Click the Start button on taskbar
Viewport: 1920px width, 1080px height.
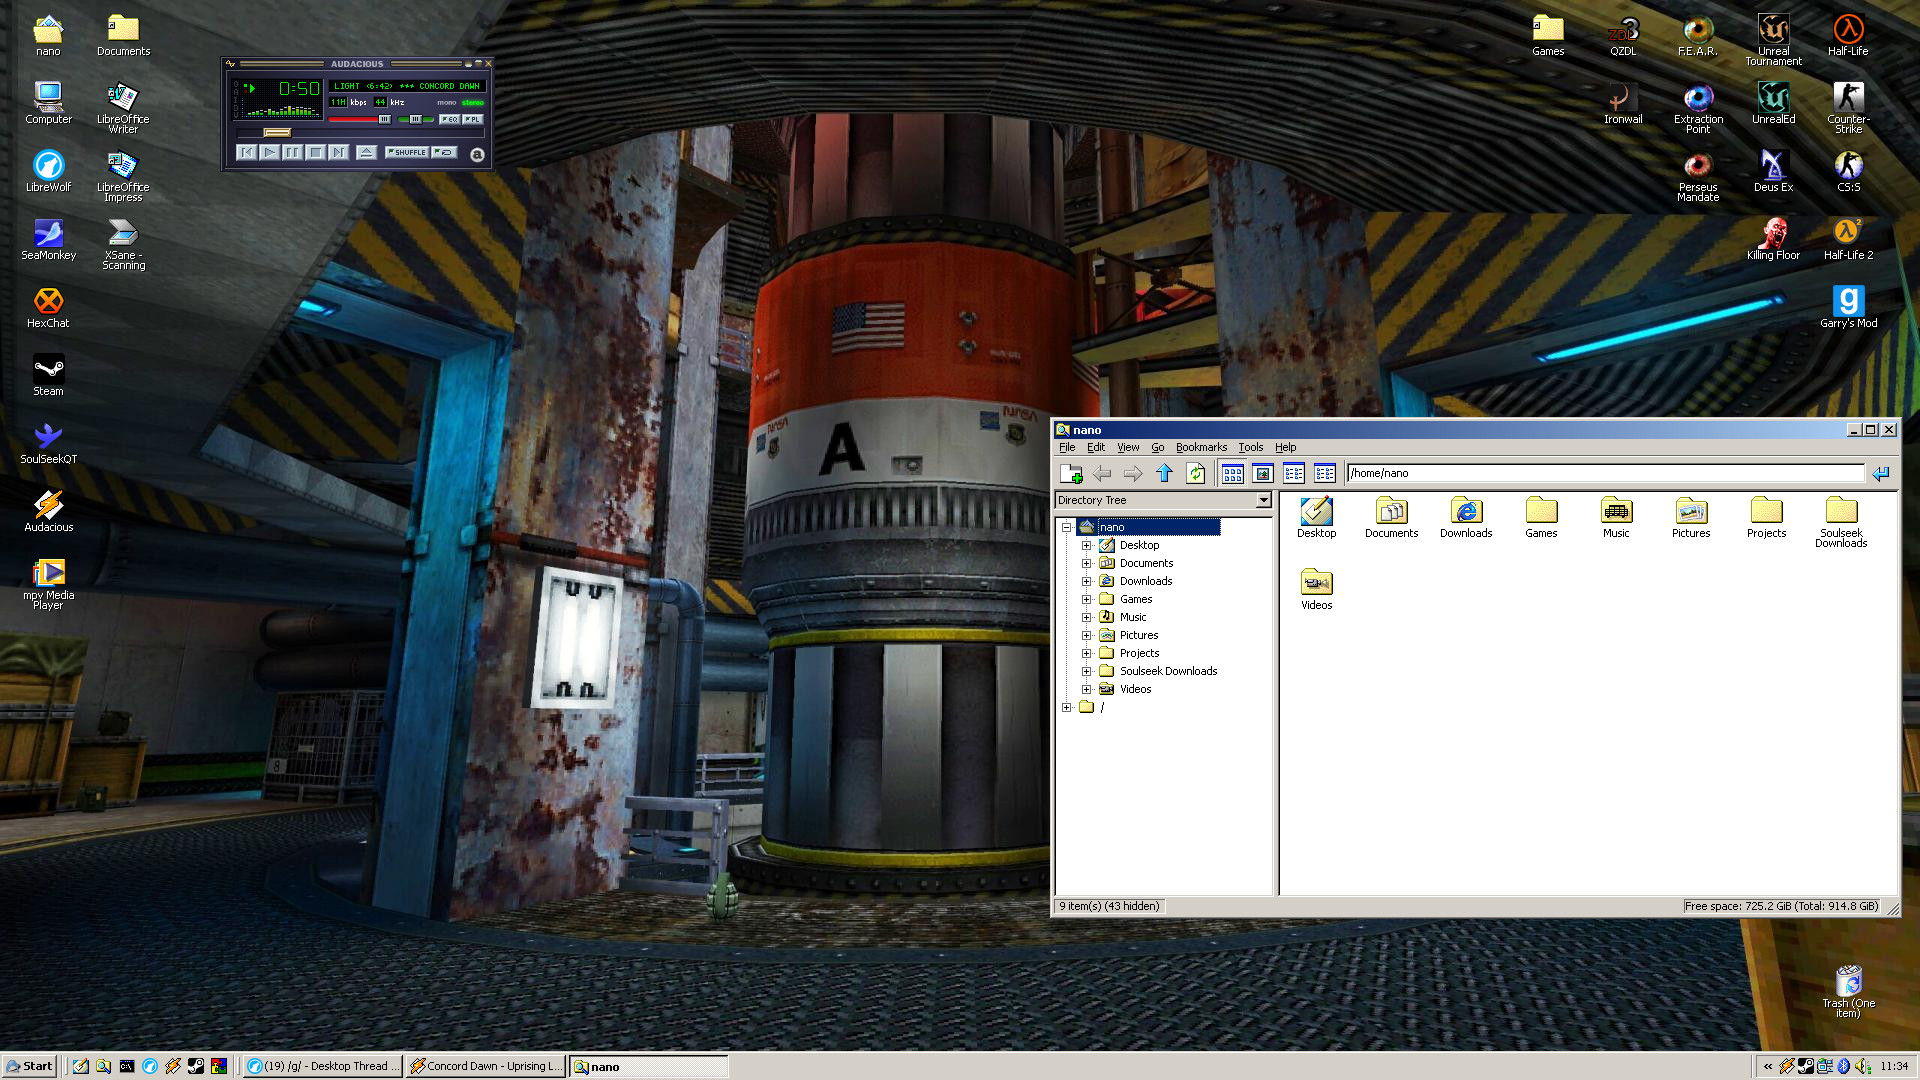tap(29, 1066)
